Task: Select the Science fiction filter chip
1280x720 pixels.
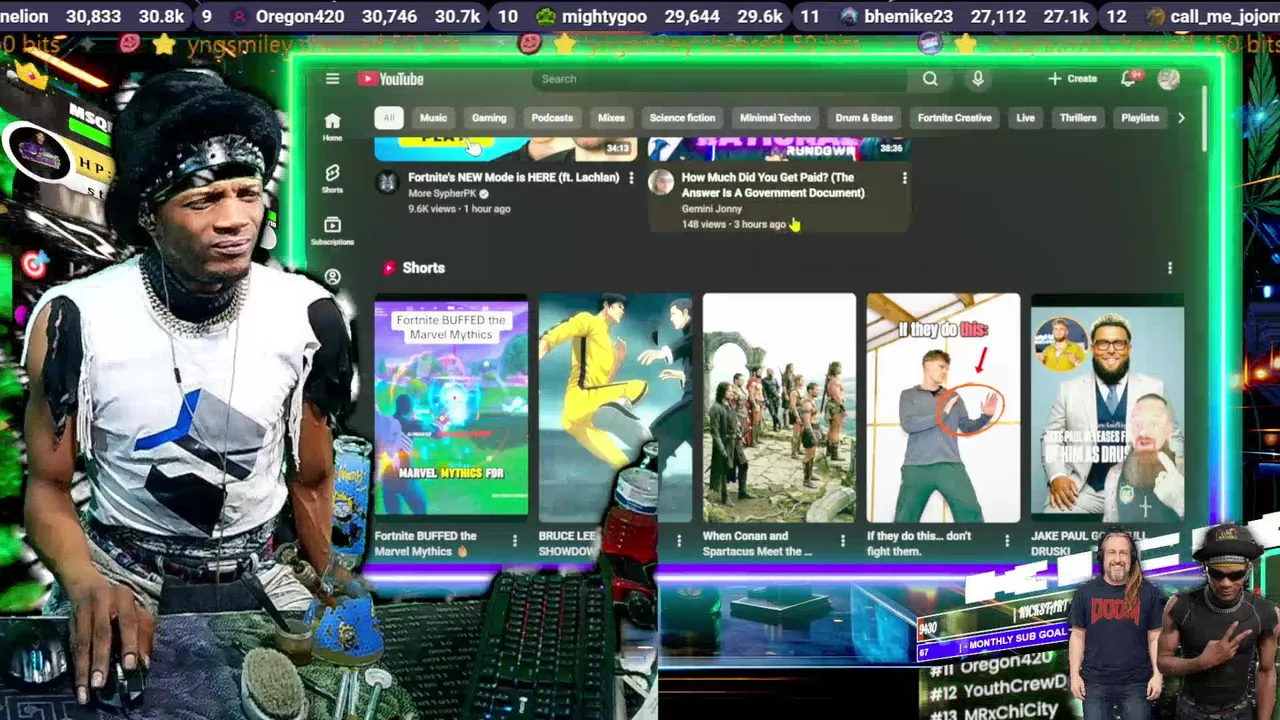Action: pos(682,118)
